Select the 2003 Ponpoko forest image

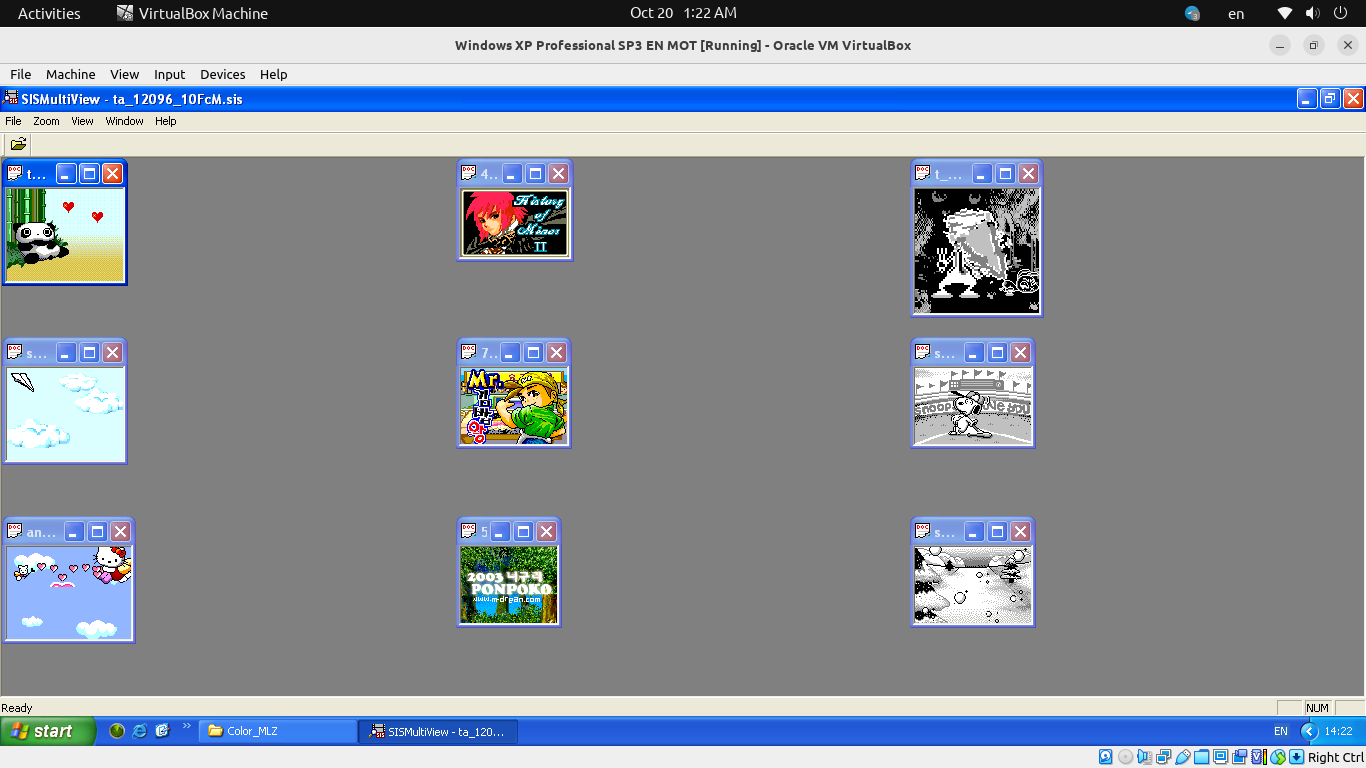[x=509, y=584]
